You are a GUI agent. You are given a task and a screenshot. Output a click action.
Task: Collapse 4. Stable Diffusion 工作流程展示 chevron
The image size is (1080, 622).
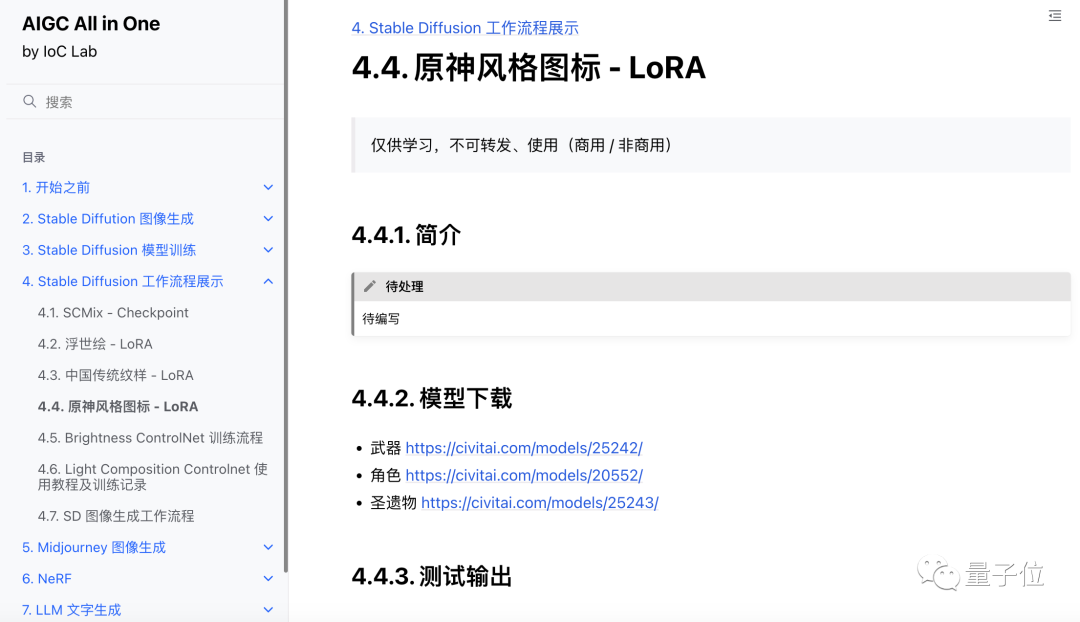[x=268, y=282]
